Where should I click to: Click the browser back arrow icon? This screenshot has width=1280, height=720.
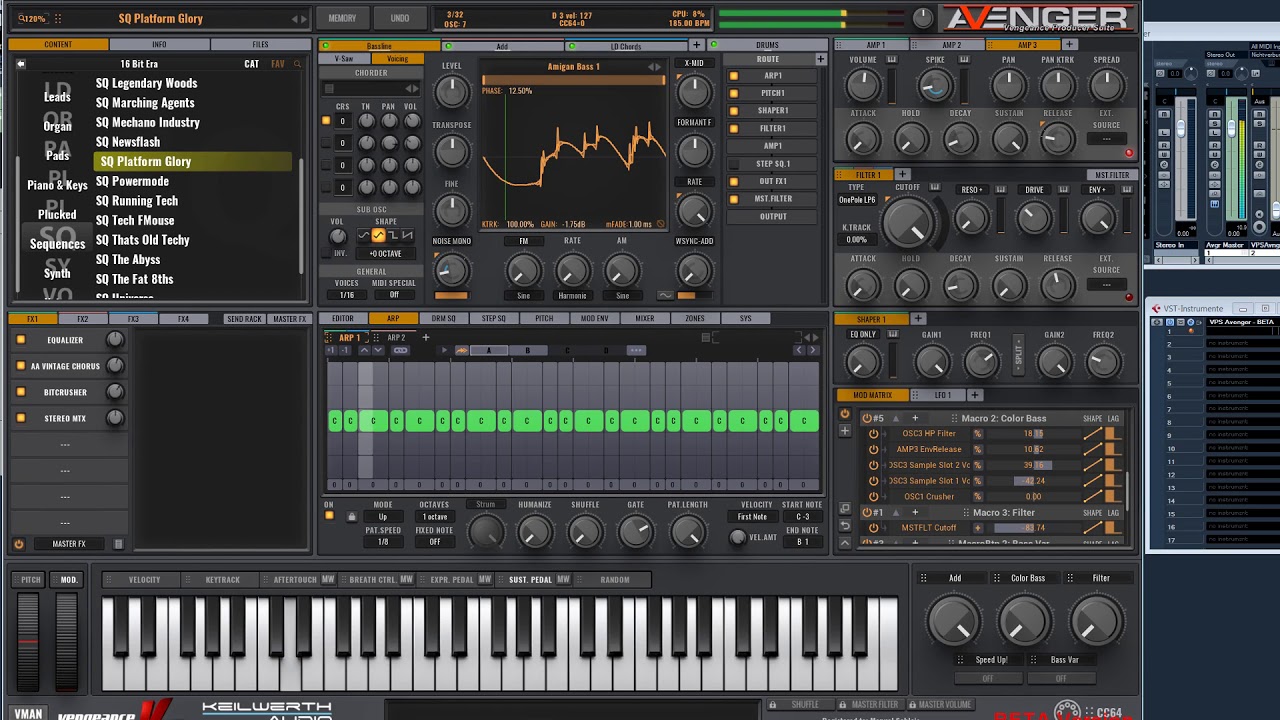point(20,64)
